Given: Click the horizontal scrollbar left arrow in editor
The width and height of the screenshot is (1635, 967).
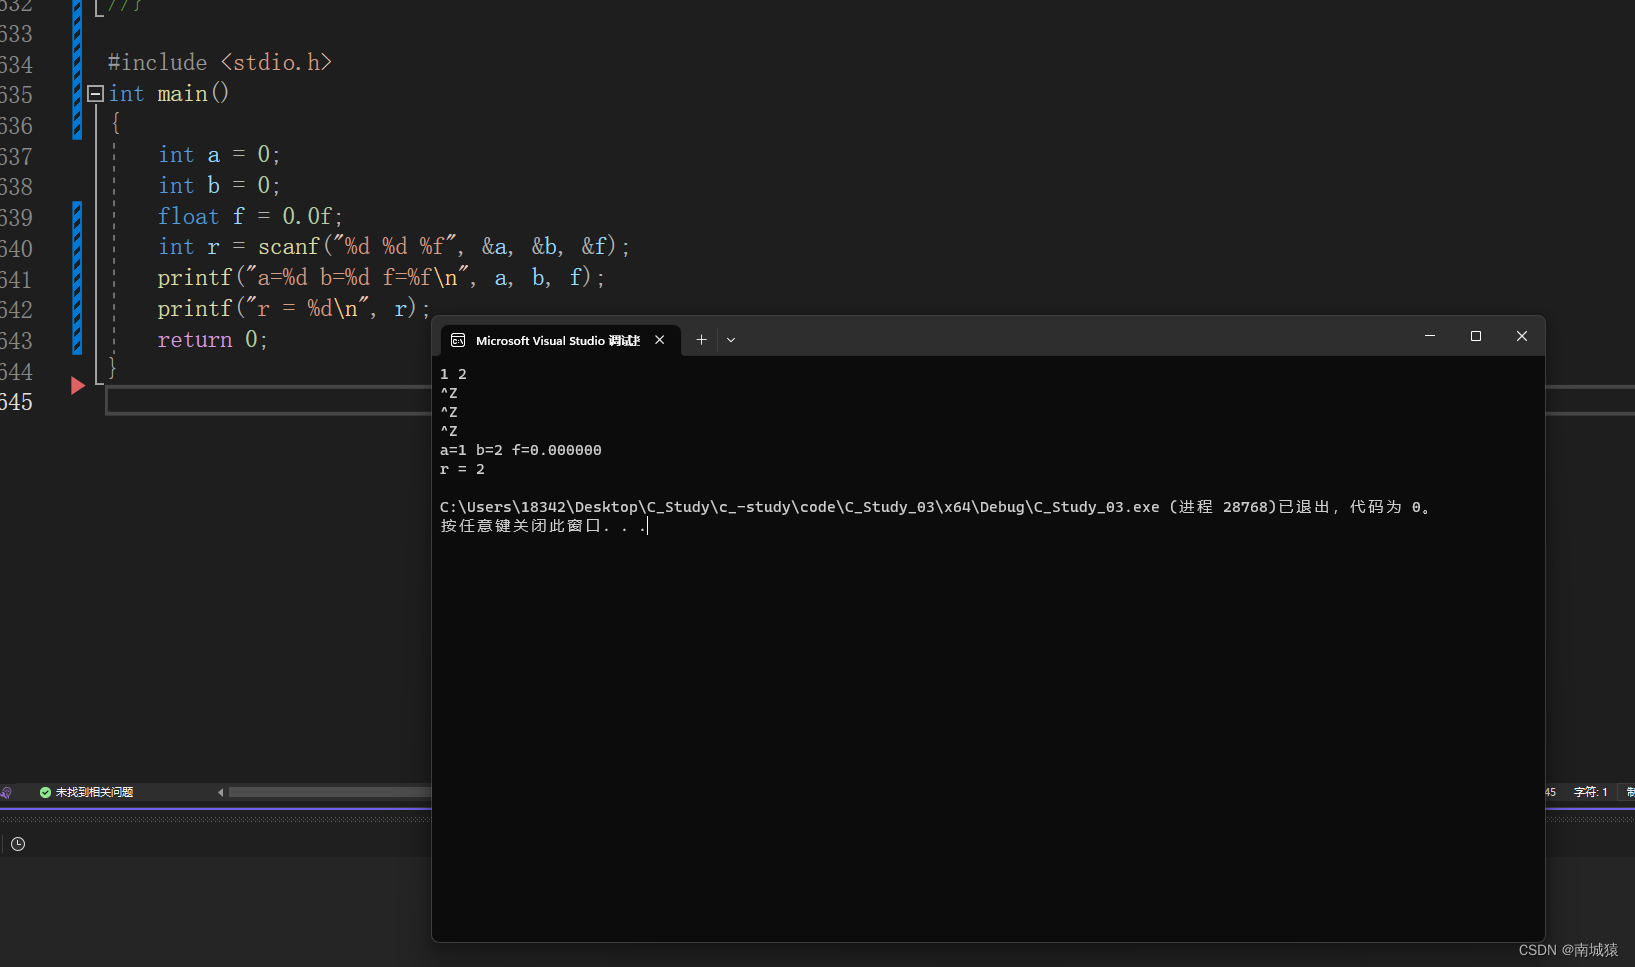Looking at the screenshot, I should pyautogui.click(x=220, y=792).
